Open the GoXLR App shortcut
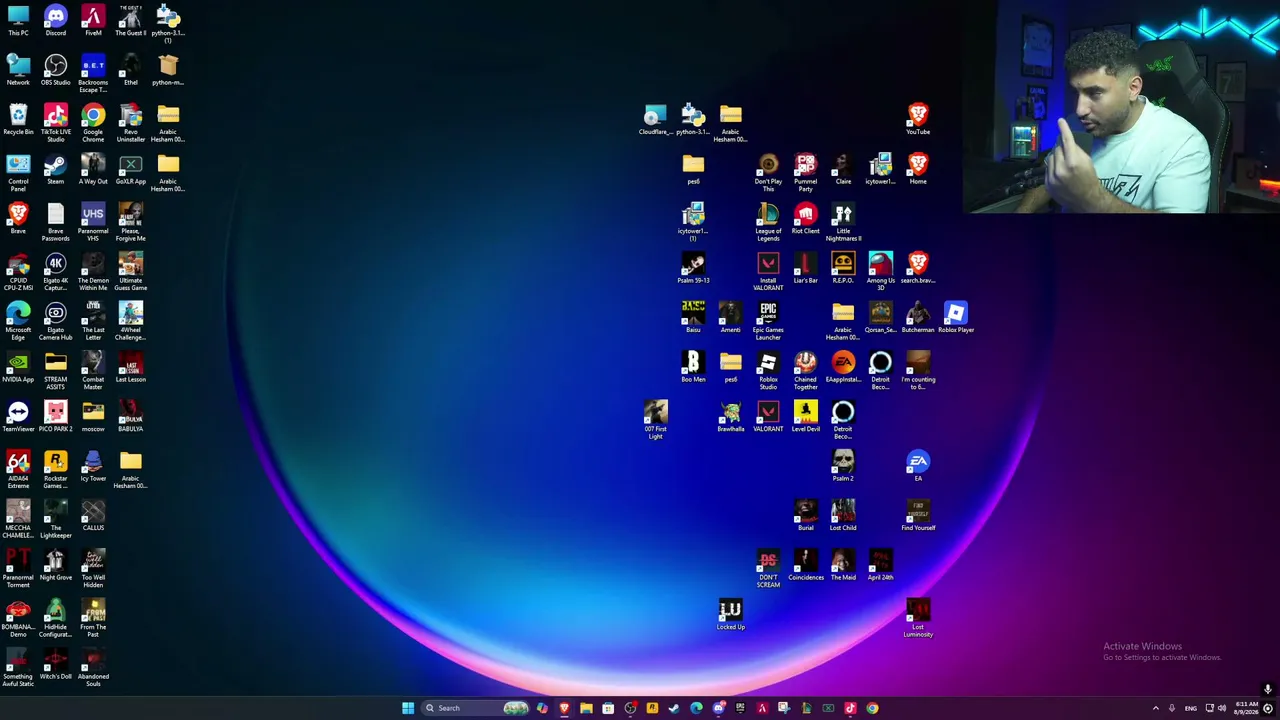The height and width of the screenshot is (720, 1280). click(130, 169)
